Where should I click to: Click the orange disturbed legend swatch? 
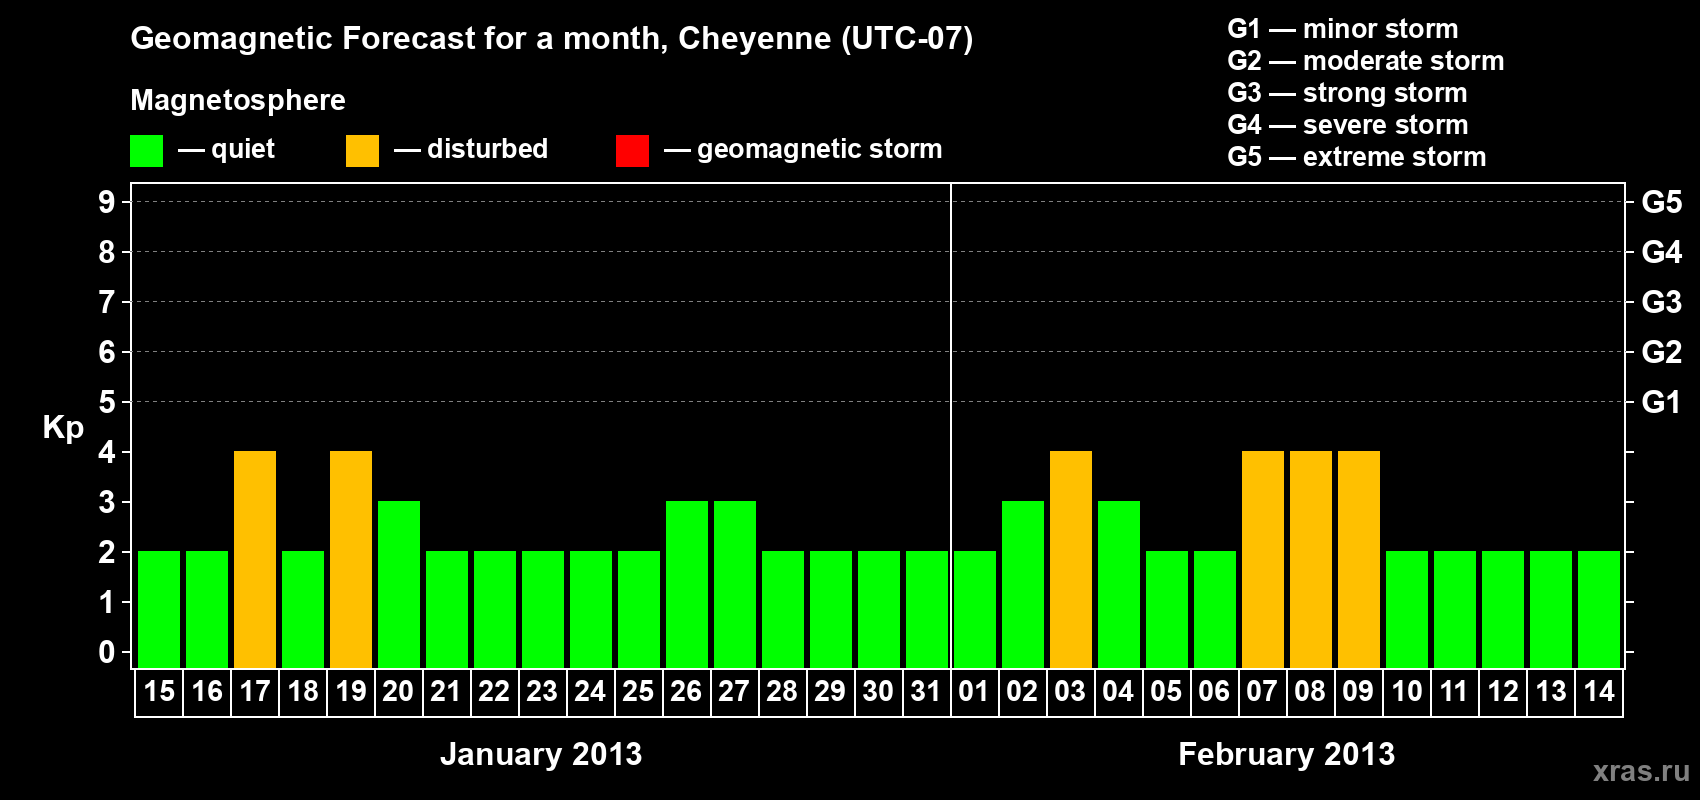pos(362,151)
